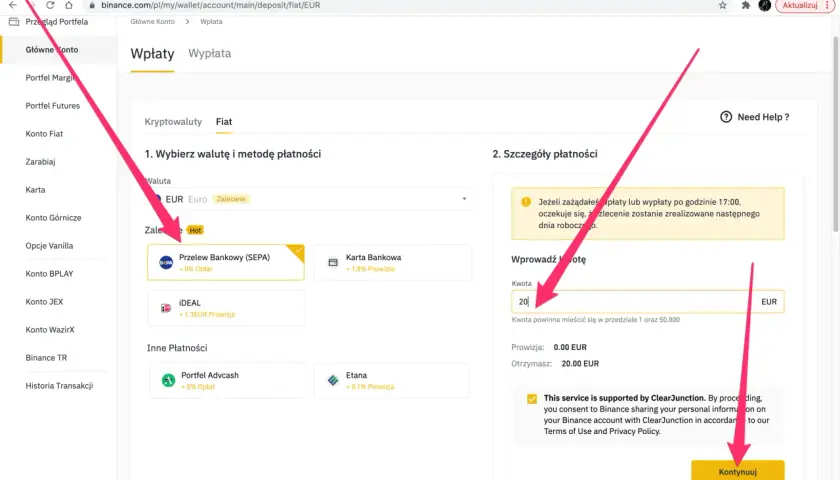
Task: Reload the page with the browser refresh icon
Action: tap(50, 5)
